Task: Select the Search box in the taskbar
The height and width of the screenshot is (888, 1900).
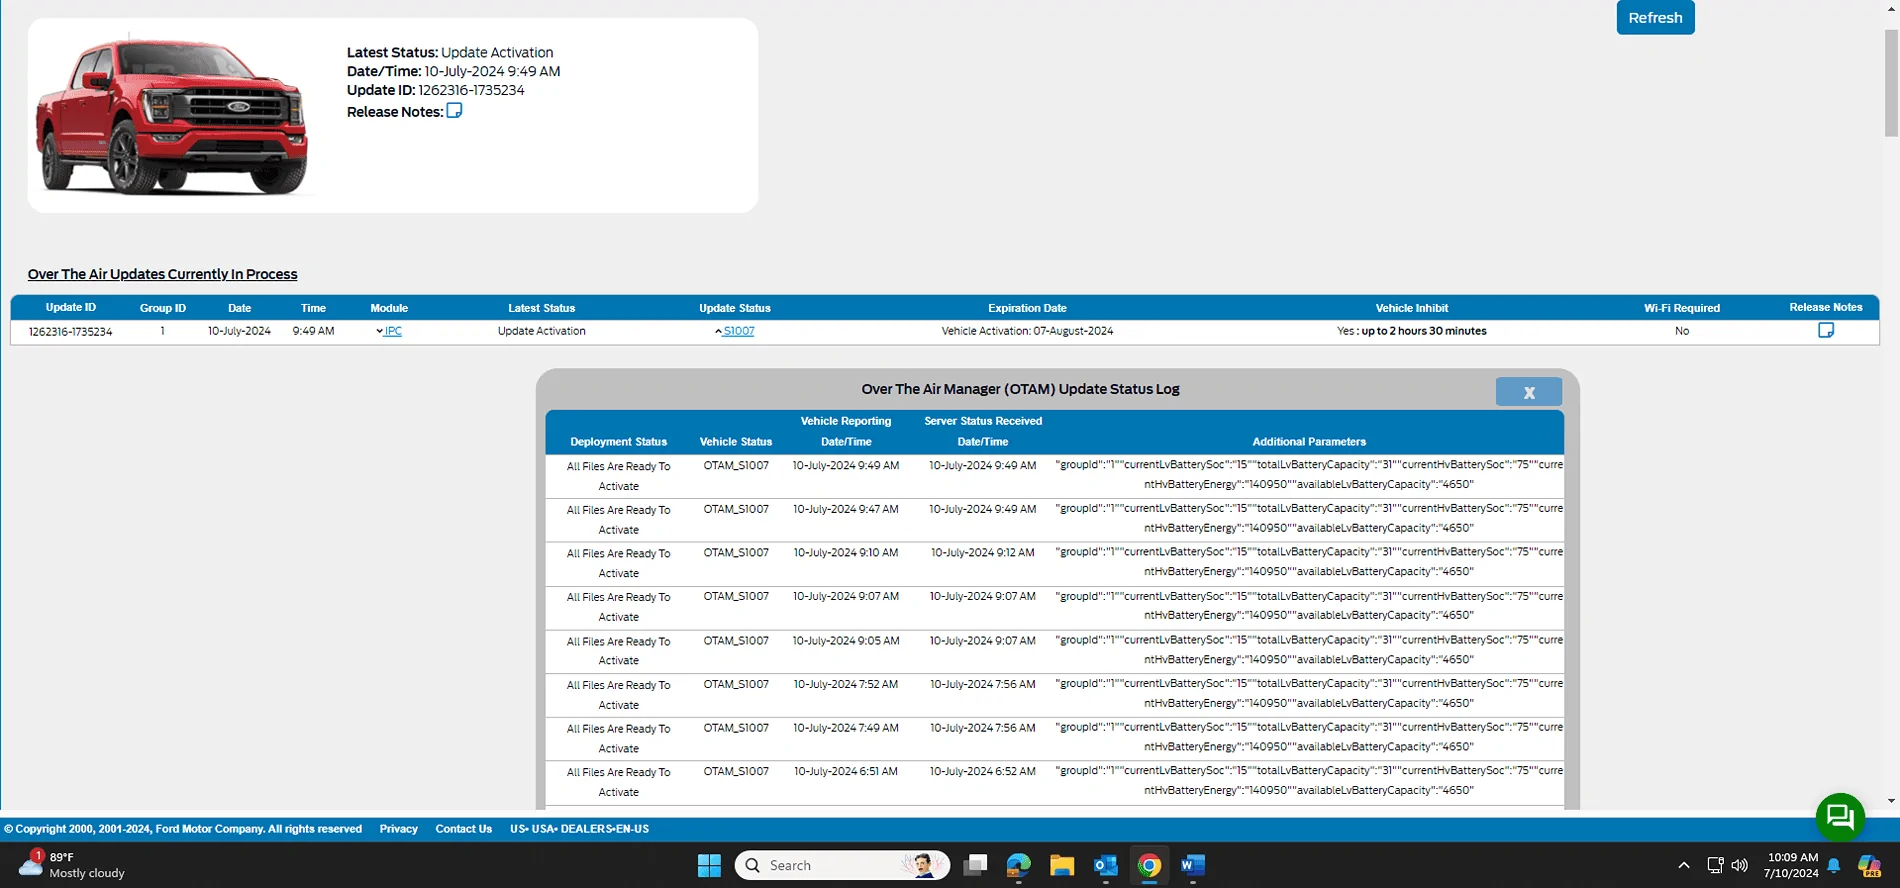Action: point(842,865)
